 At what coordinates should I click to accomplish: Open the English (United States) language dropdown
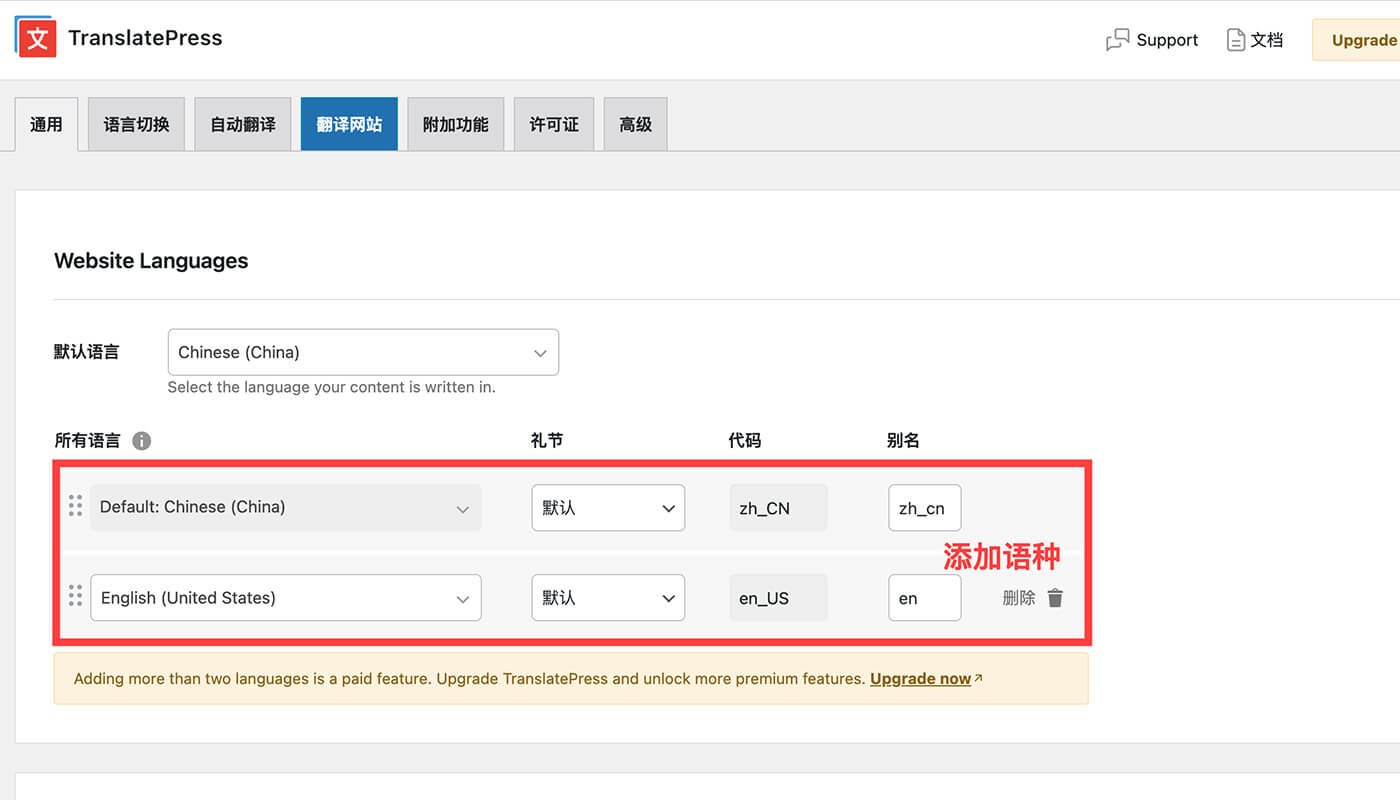pos(285,598)
